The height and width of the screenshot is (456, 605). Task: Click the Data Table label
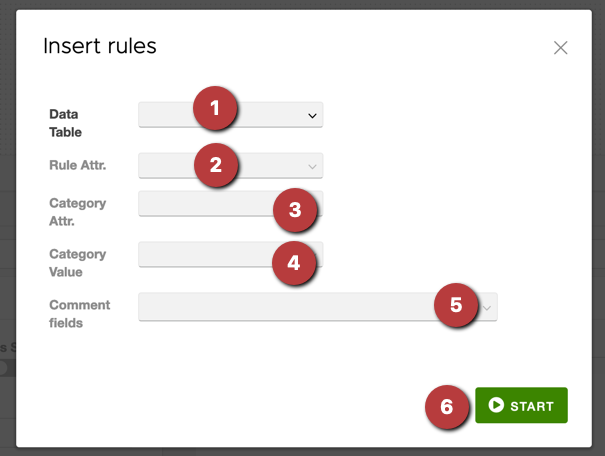65,123
